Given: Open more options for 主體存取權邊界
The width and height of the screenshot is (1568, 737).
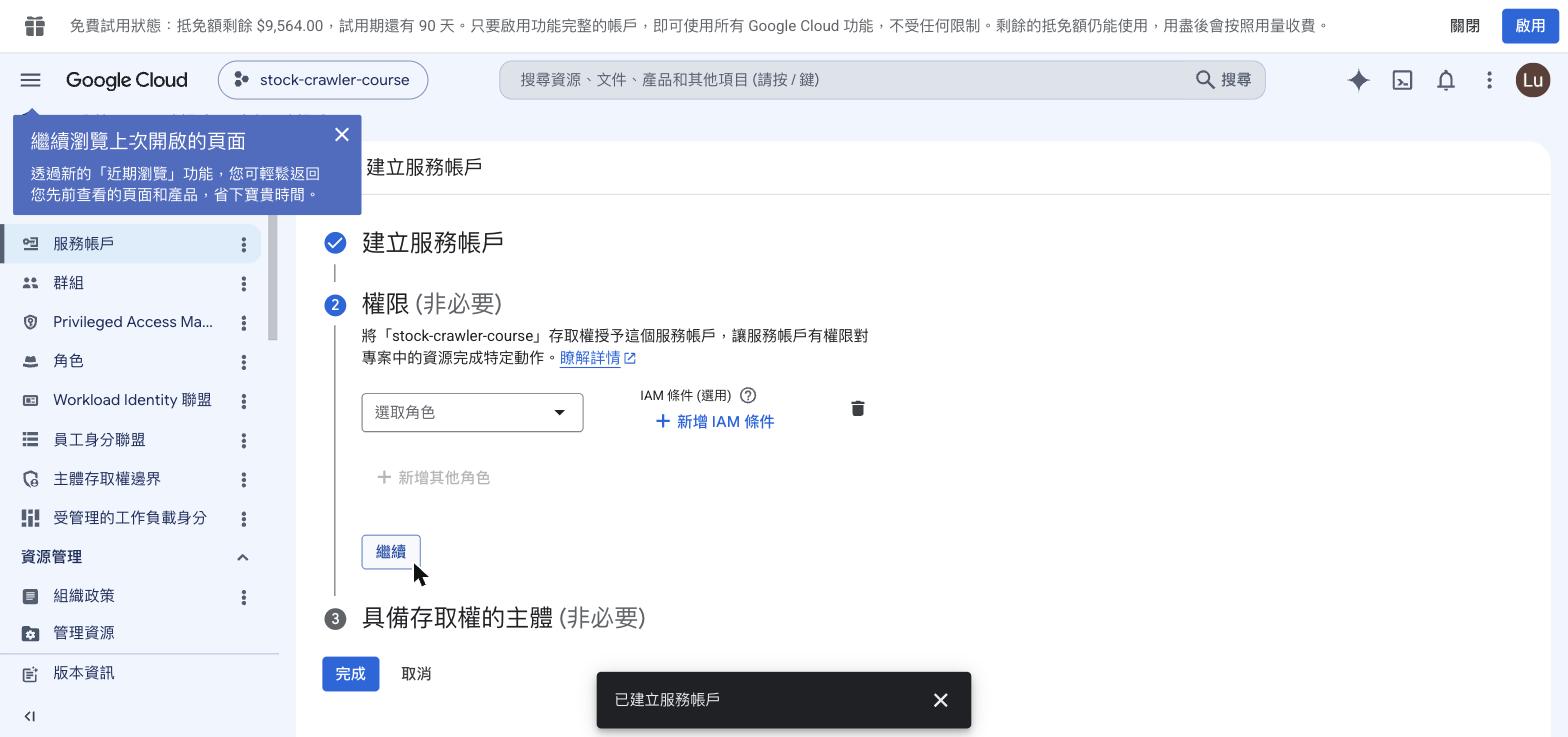Looking at the screenshot, I should pos(243,479).
